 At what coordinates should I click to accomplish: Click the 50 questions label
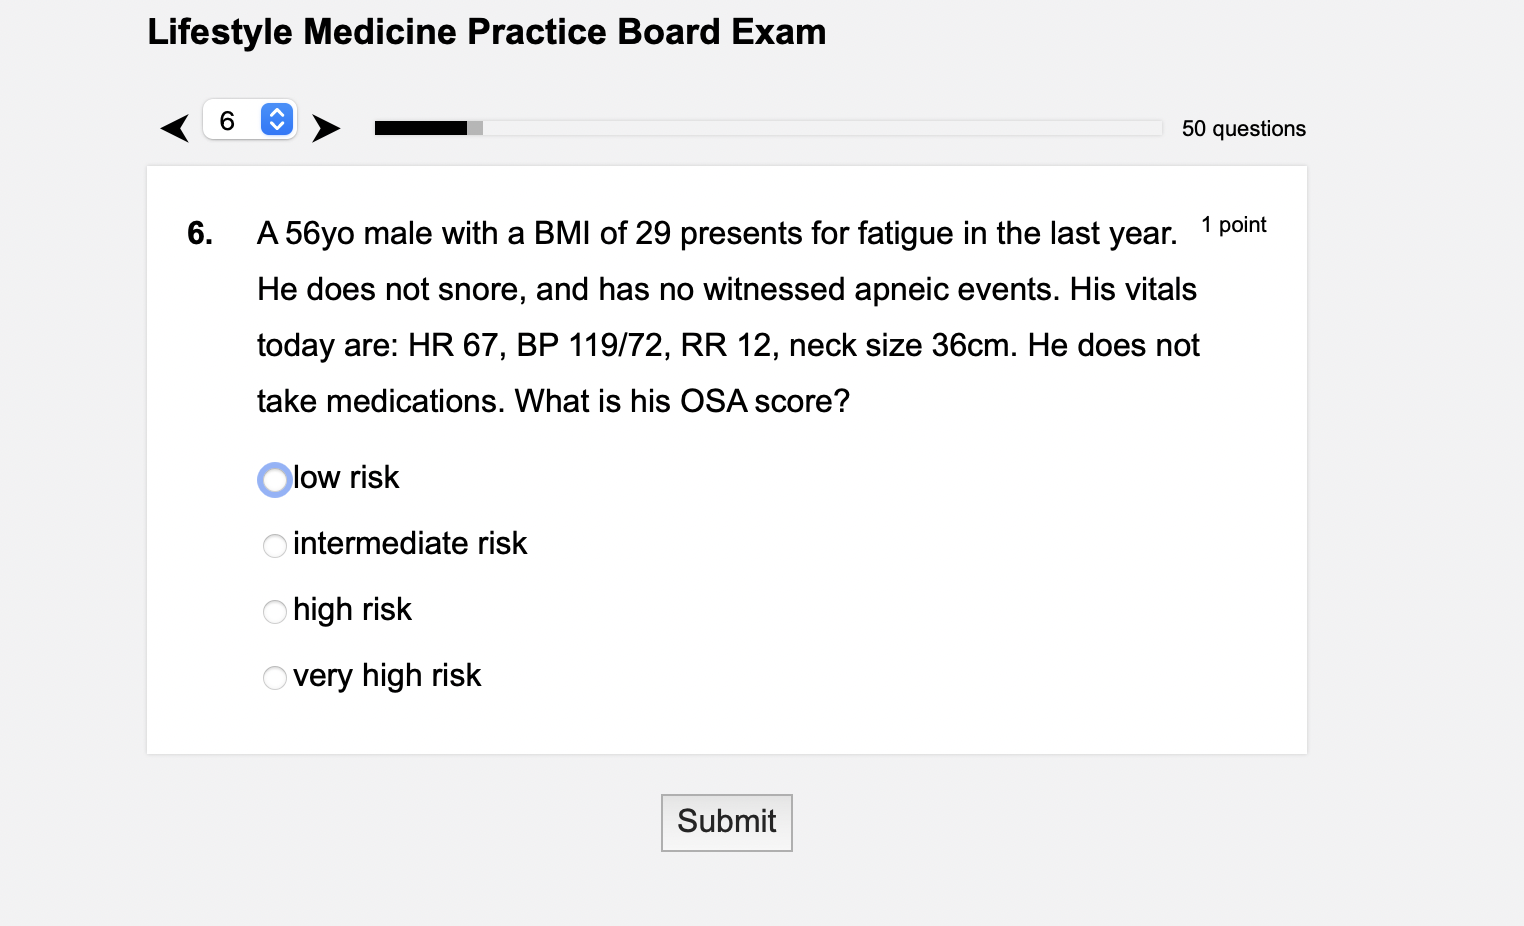coord(1244,129)
